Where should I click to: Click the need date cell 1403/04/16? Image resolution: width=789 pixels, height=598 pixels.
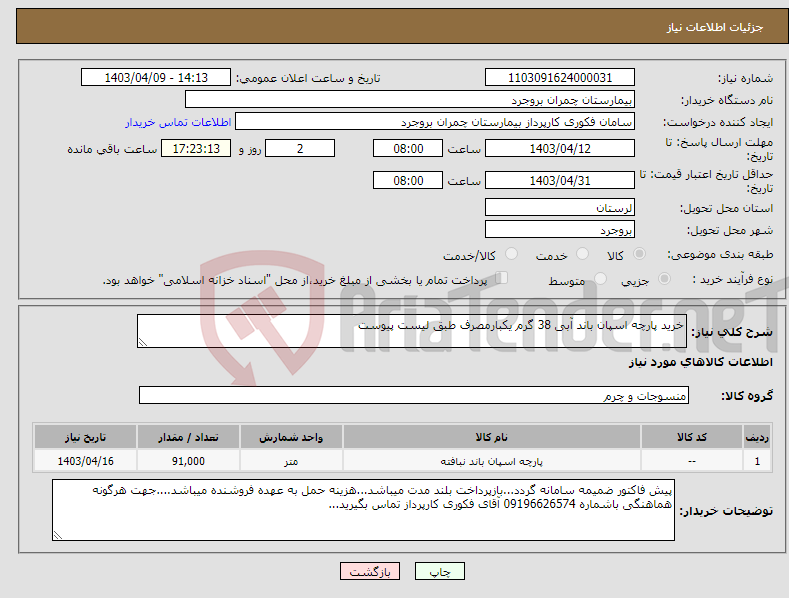(86, 461)
